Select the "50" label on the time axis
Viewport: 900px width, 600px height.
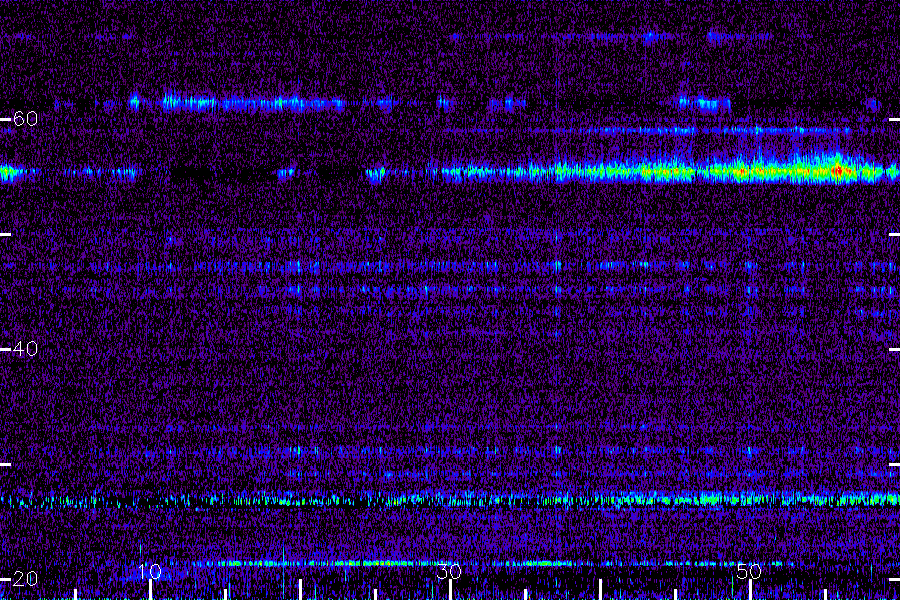[749, 571]
